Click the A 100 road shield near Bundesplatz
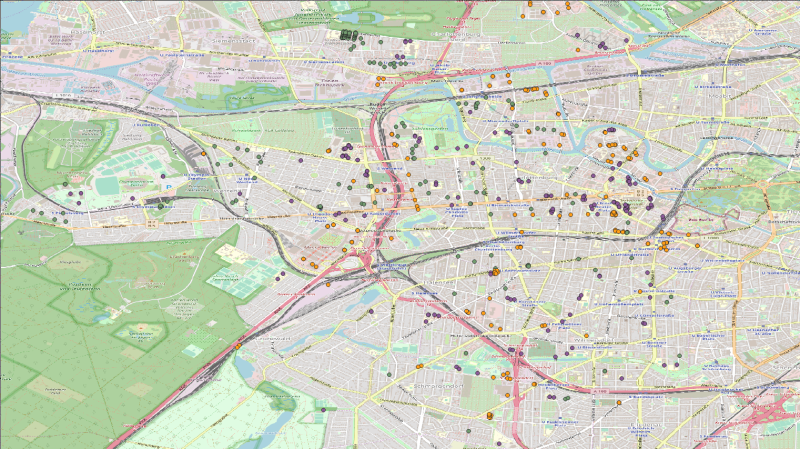This screenshot has width=800, height=449. point(601,391)
